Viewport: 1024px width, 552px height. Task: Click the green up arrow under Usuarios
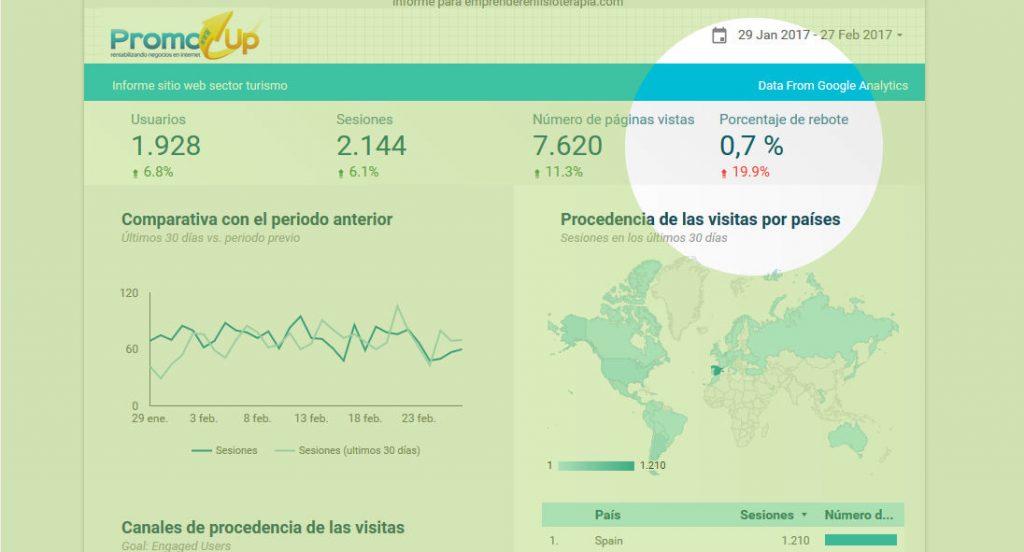(135, 173)
